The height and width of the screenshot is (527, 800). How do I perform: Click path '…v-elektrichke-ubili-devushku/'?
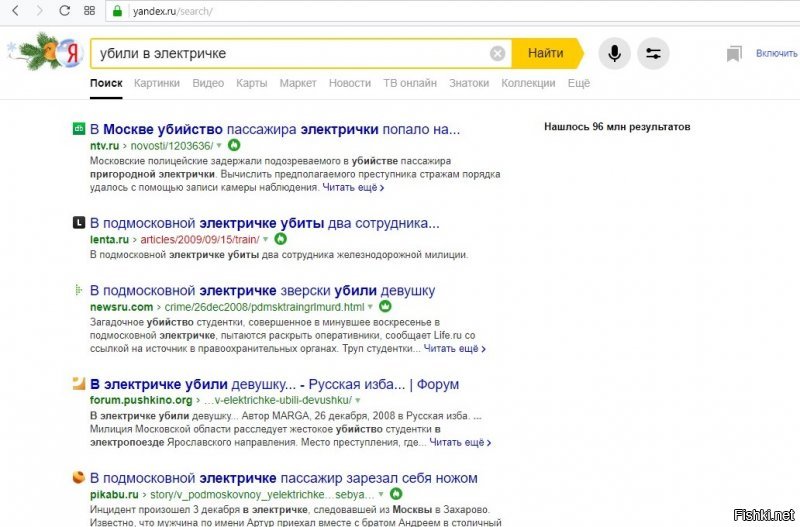[278, 400]
